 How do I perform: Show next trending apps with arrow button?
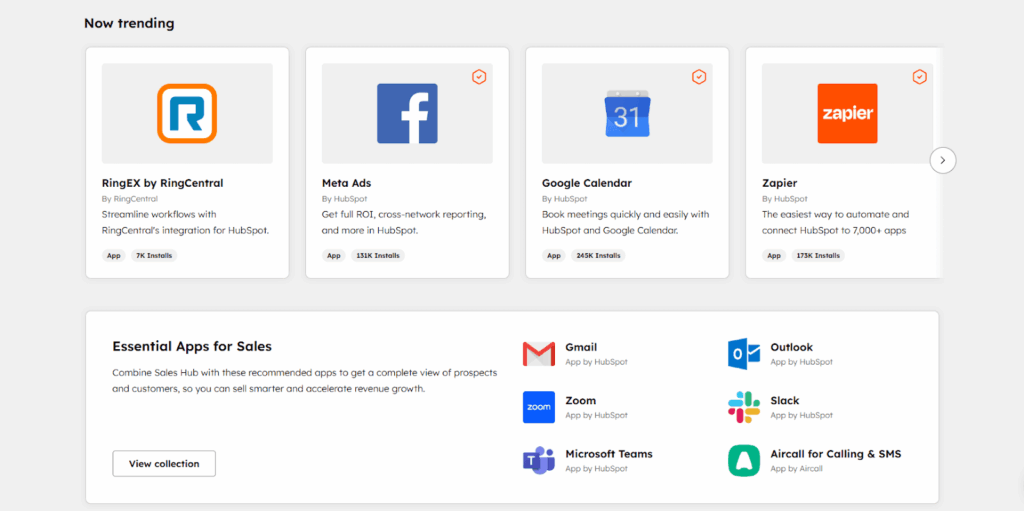(943, 160)
